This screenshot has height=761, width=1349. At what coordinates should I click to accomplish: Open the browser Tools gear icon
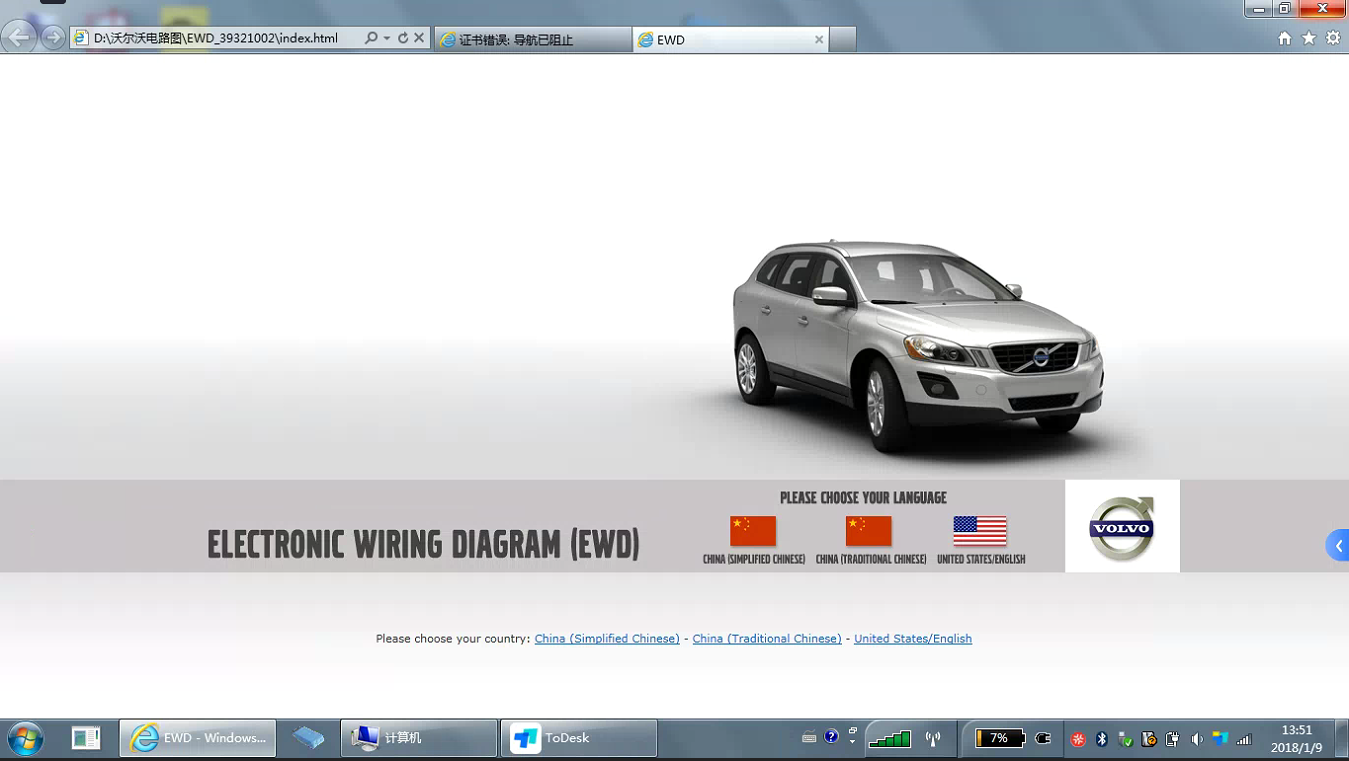[1333, 38]
